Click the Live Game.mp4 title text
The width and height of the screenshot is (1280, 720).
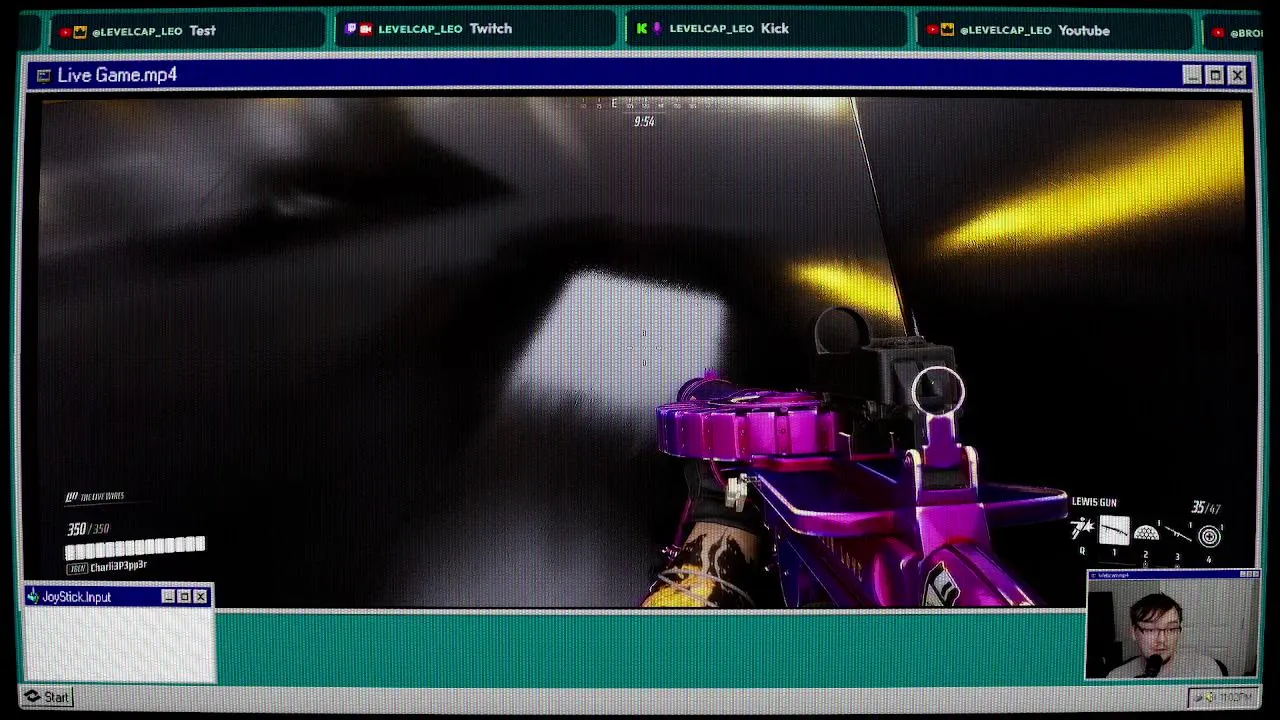(117, 75)
